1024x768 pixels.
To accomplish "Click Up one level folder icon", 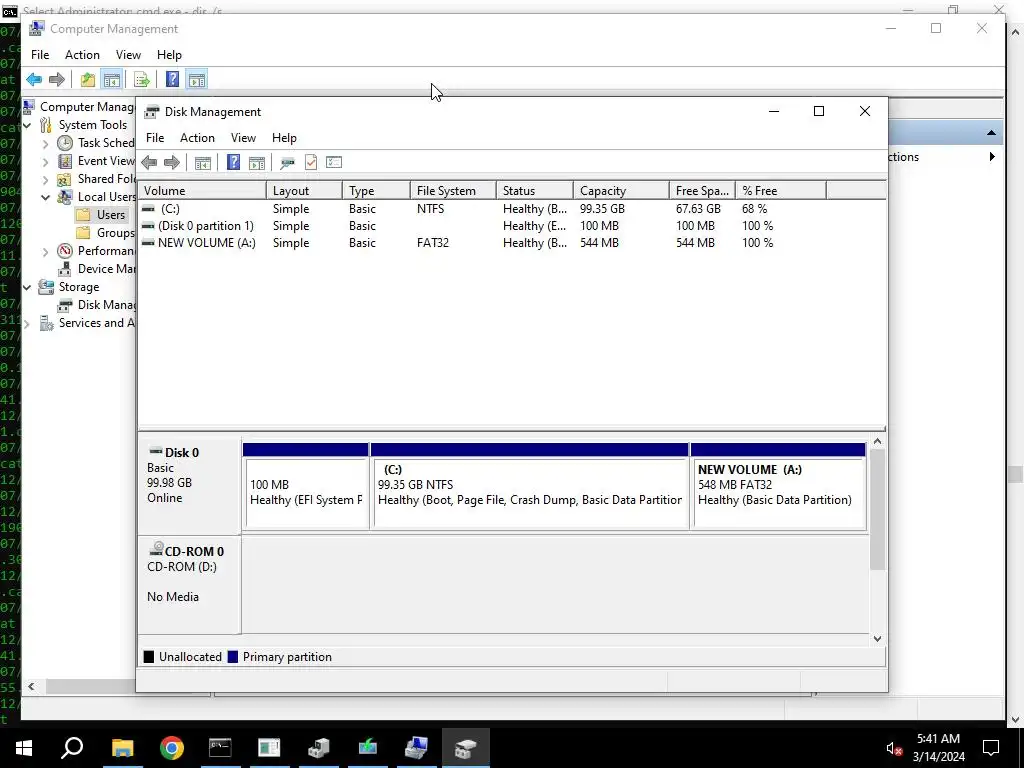I will (88, 80).
